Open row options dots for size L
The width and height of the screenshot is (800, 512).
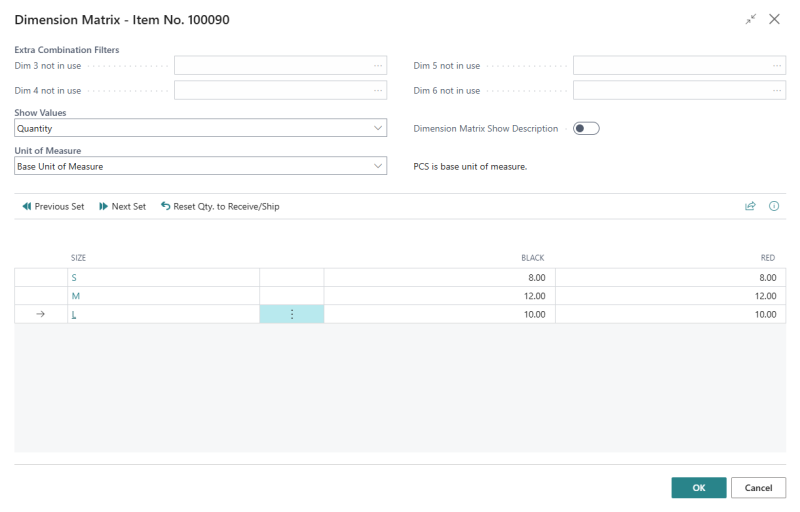(x=292, y=314)
